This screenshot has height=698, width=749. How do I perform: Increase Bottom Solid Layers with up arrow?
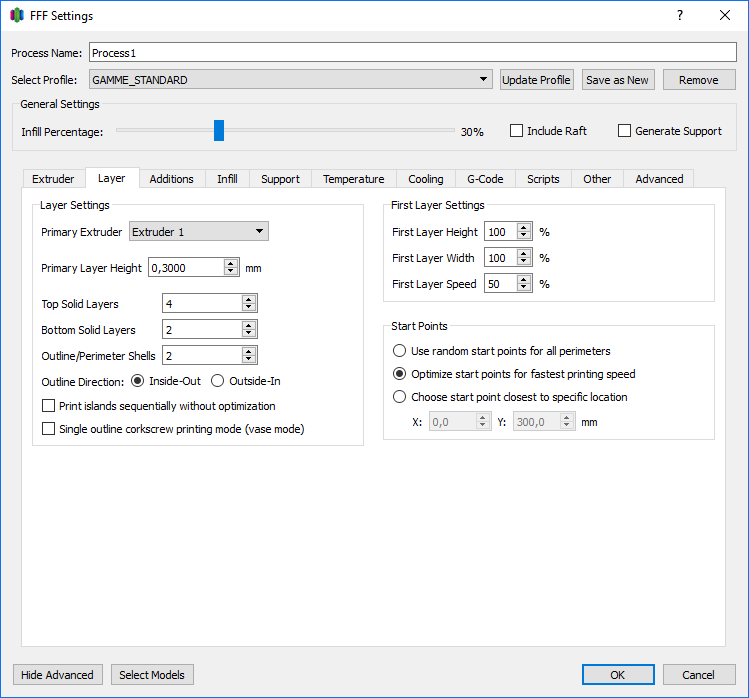click(x=249, y=325)
